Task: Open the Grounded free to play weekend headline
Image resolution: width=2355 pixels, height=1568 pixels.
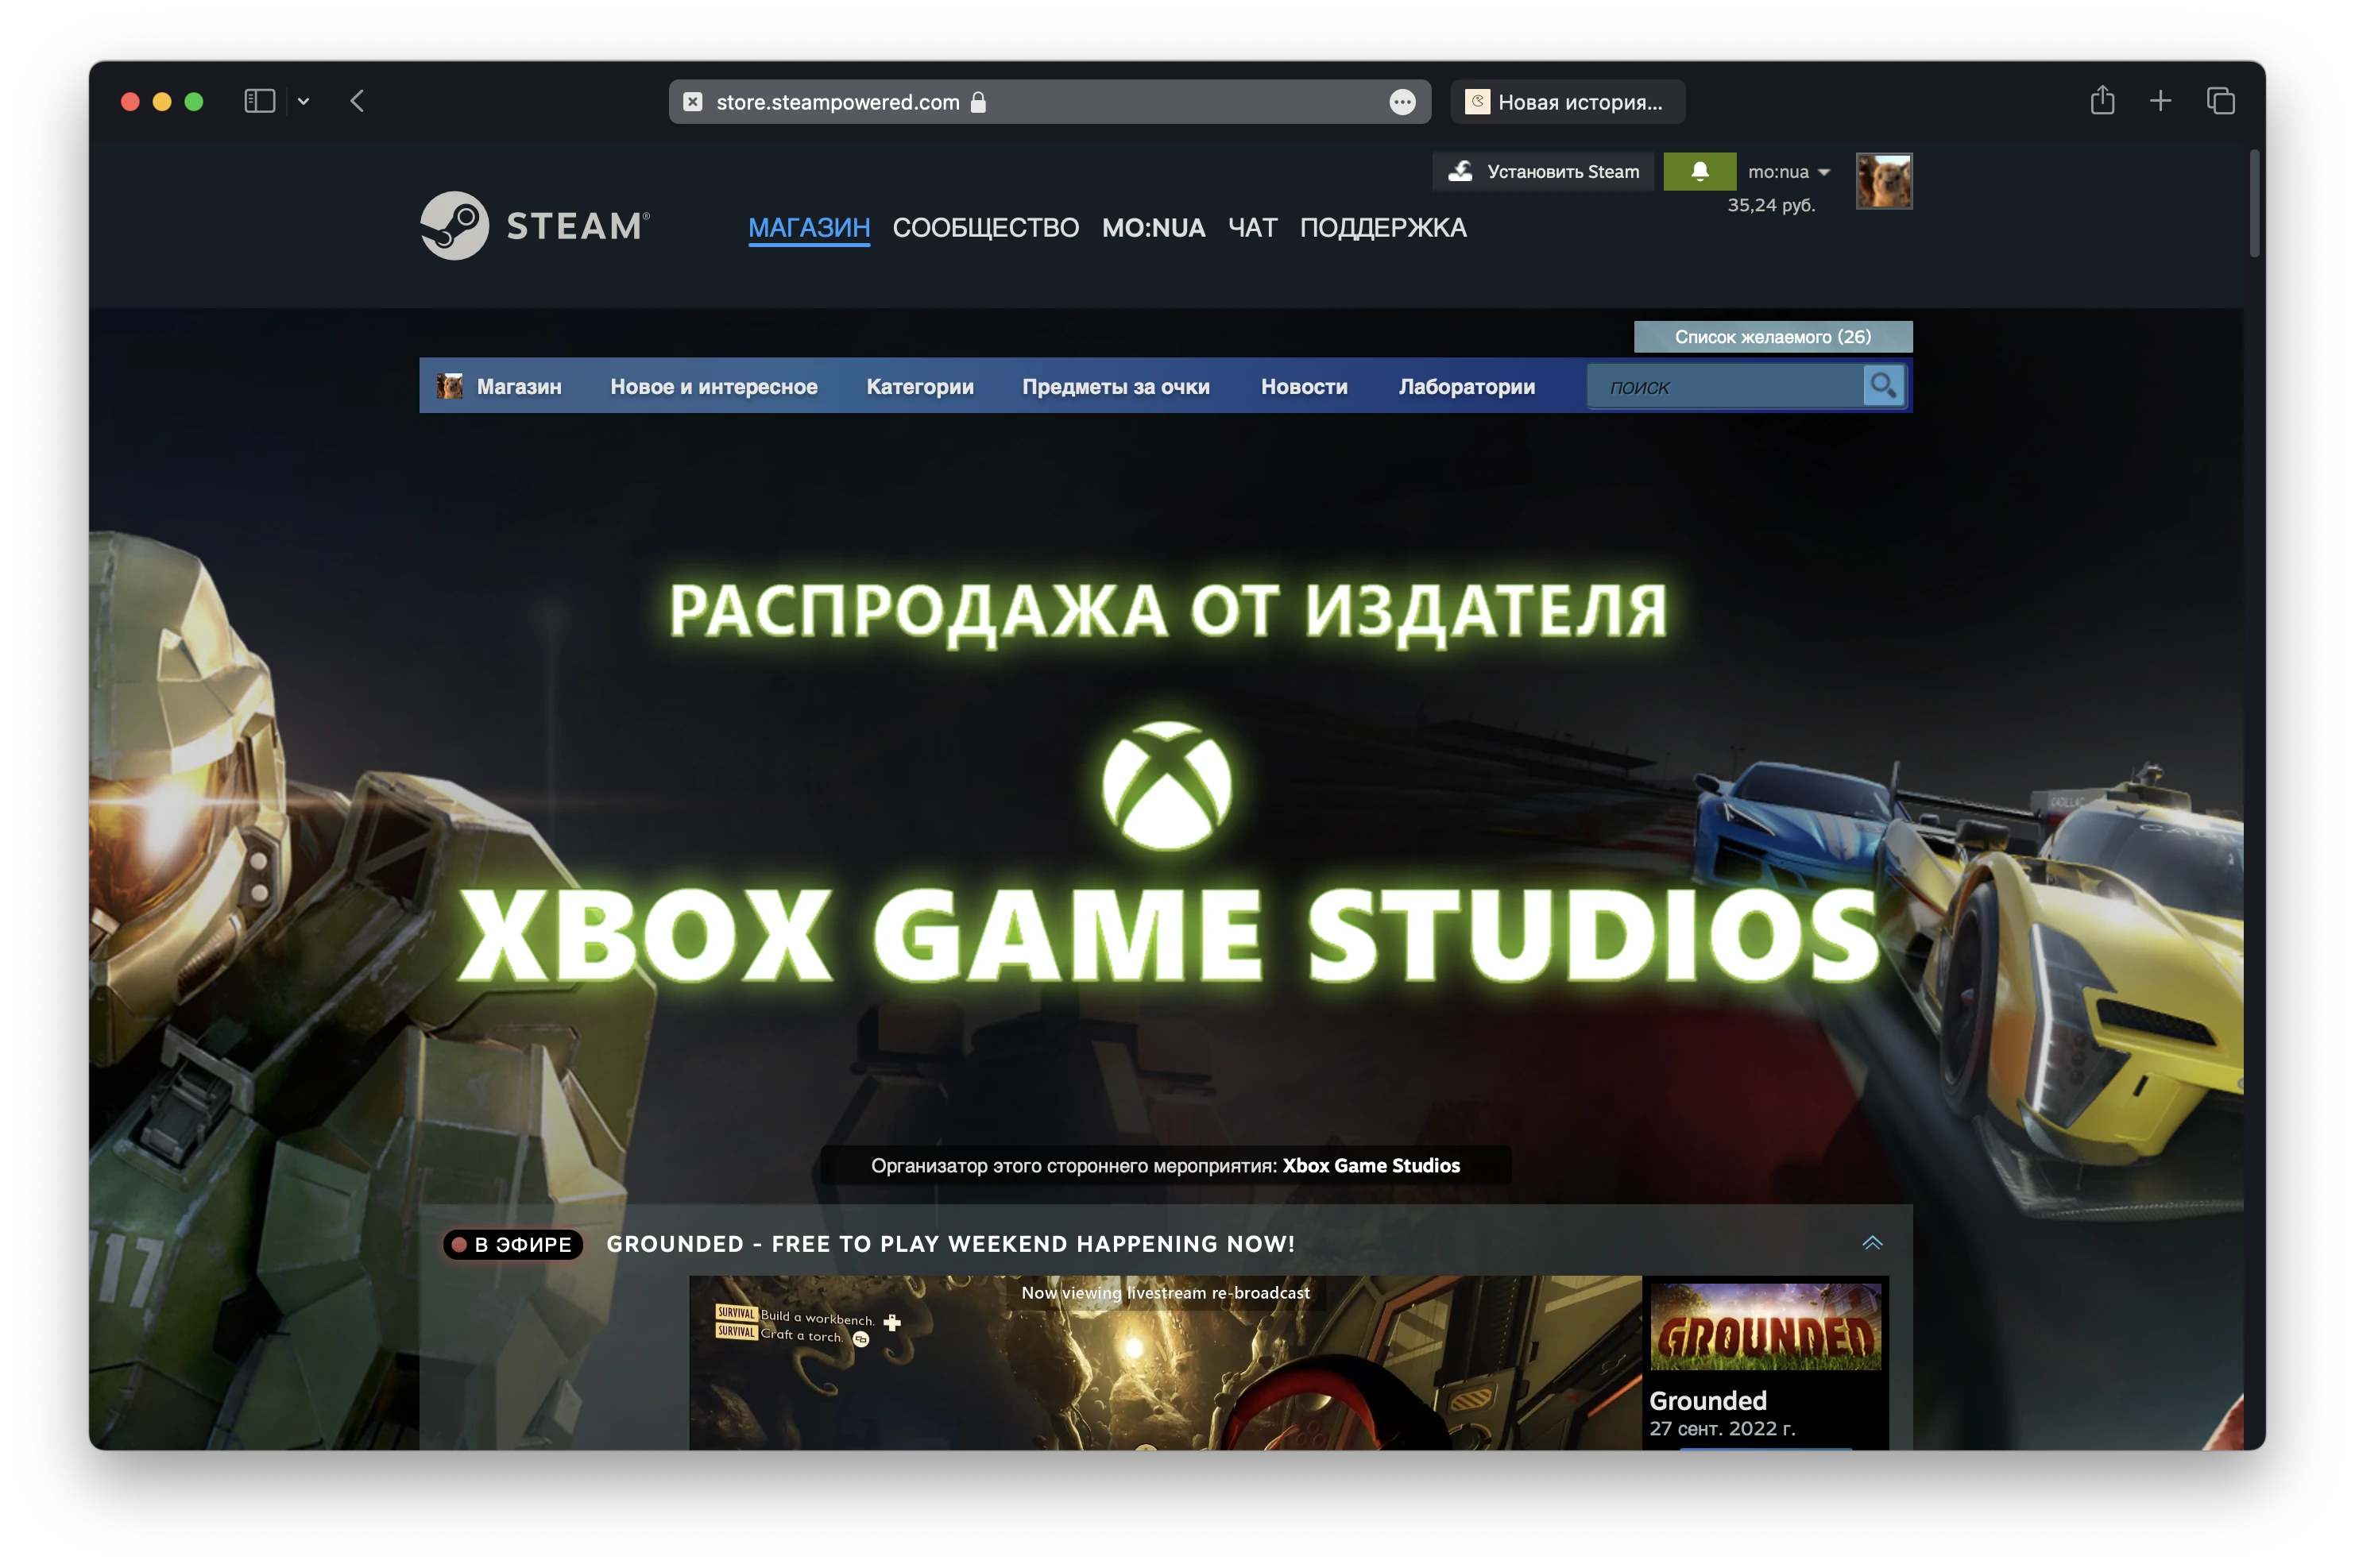Action: pos(950,1244)
